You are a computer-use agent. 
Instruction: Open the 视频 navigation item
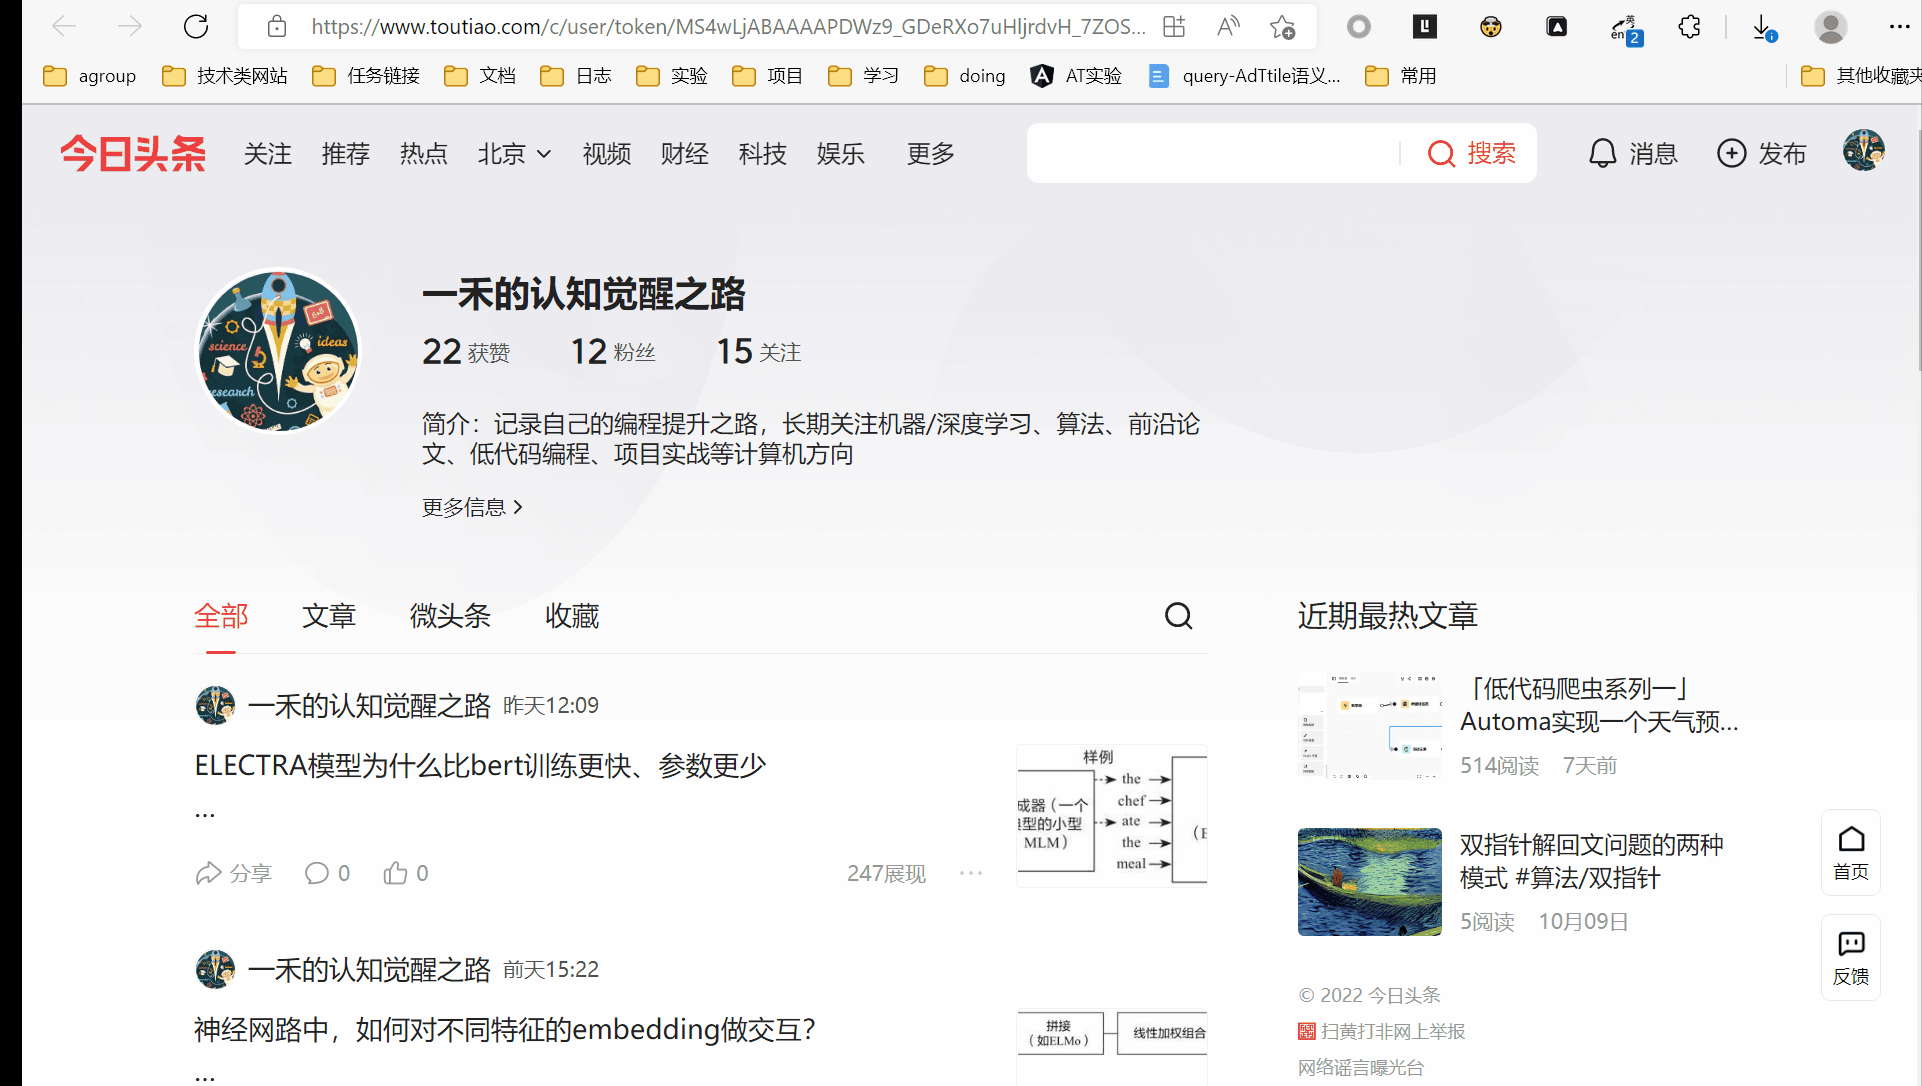[607, 154]
